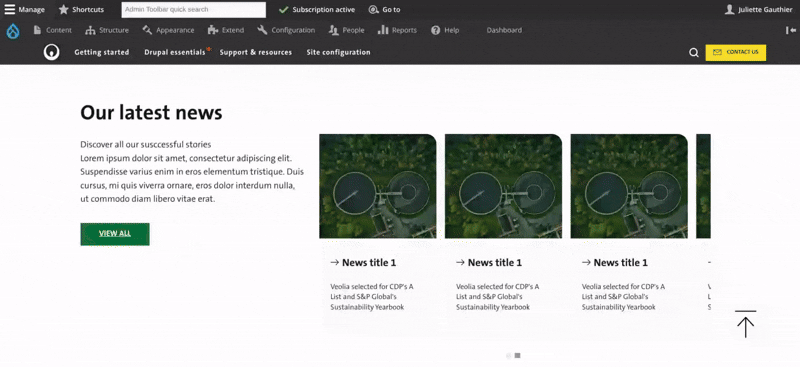Select the second carousel pagination dot
The width and height of the screenshot is (800, 367).
coord(517,355)
